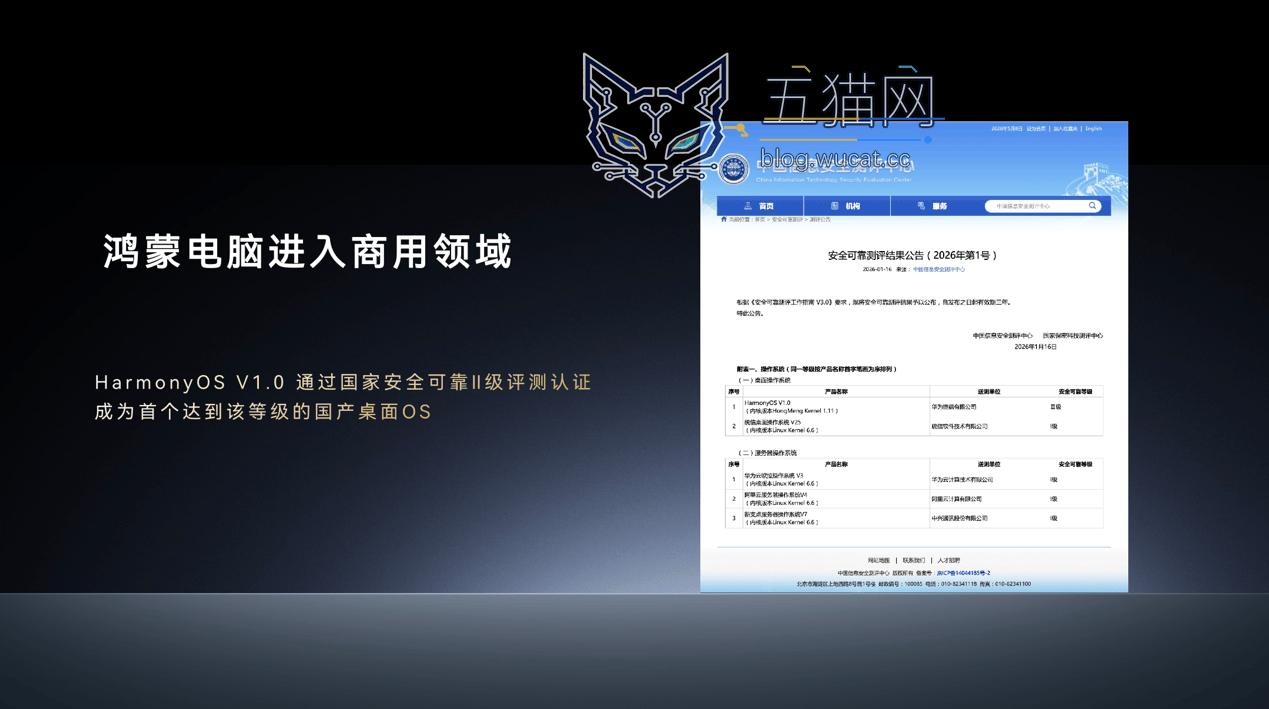
Task: Click the 中兴通讯股份有限公司 cell
Action: click(x=959, y=518)
